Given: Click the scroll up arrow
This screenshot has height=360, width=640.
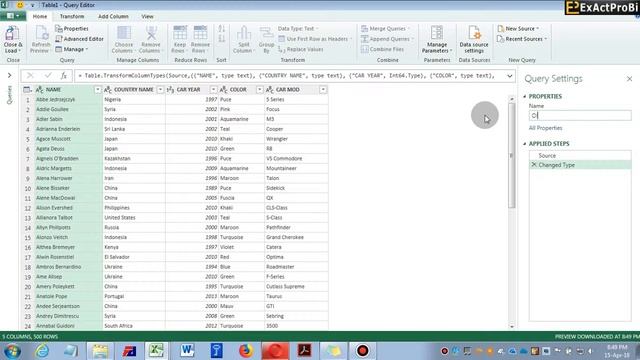Looking at the screenshot, I should click(512, 99).
